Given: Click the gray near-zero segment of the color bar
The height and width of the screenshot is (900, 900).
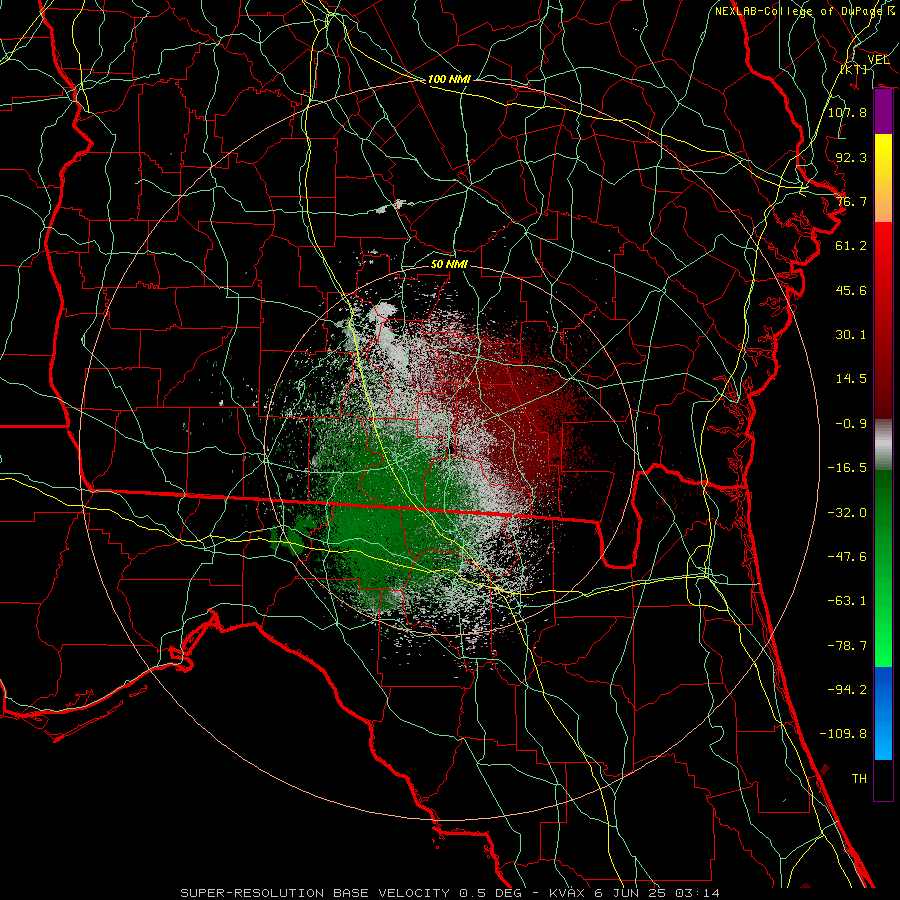Looking at the screenshot, I should tap(883, 445).
